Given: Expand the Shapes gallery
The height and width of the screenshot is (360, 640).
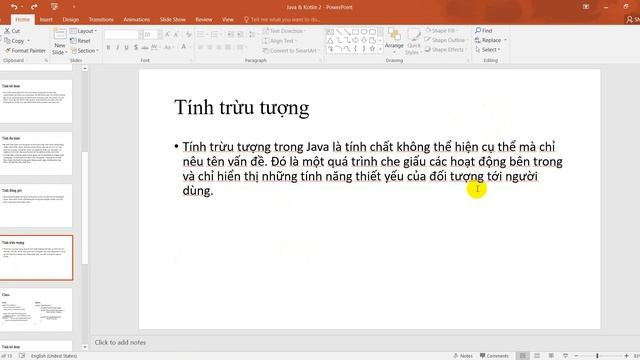Looking at the screenshot, I should [380, 49].
